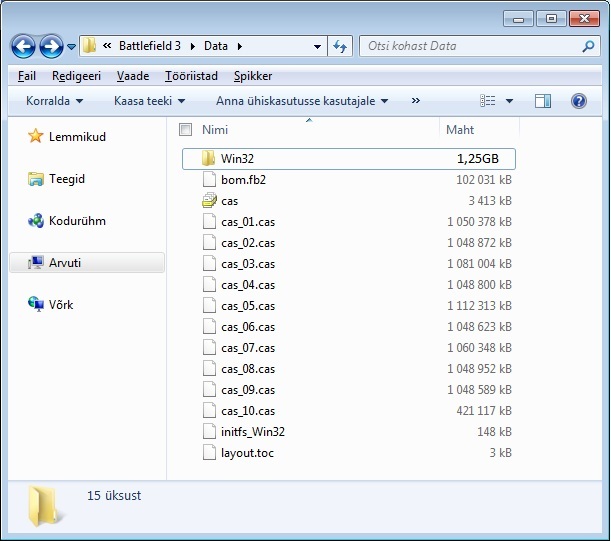Screen dimensions: 611x541
Task: Open the Kaasa teeki dropdown
Action: (x=149, y=101)
